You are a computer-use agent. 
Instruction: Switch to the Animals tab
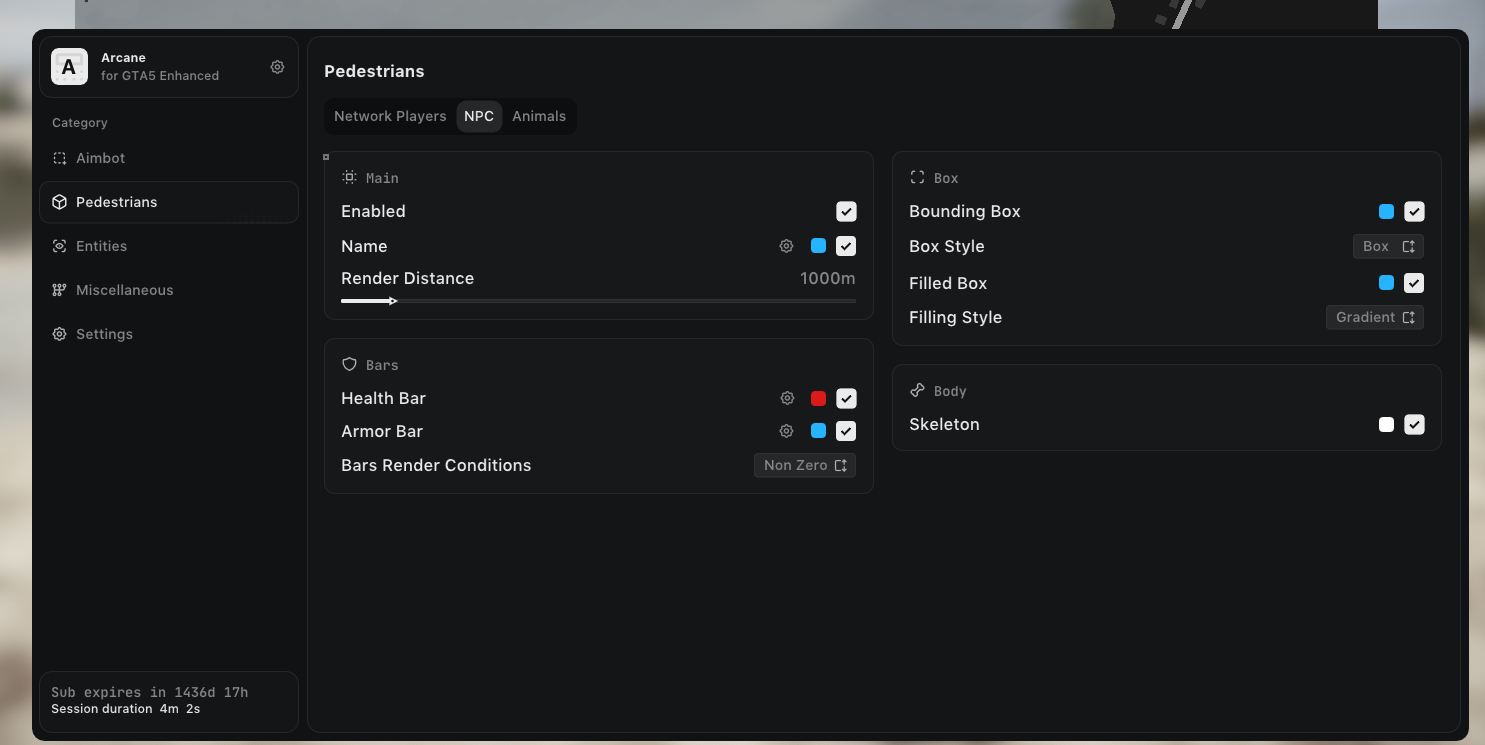pos(539,116)
